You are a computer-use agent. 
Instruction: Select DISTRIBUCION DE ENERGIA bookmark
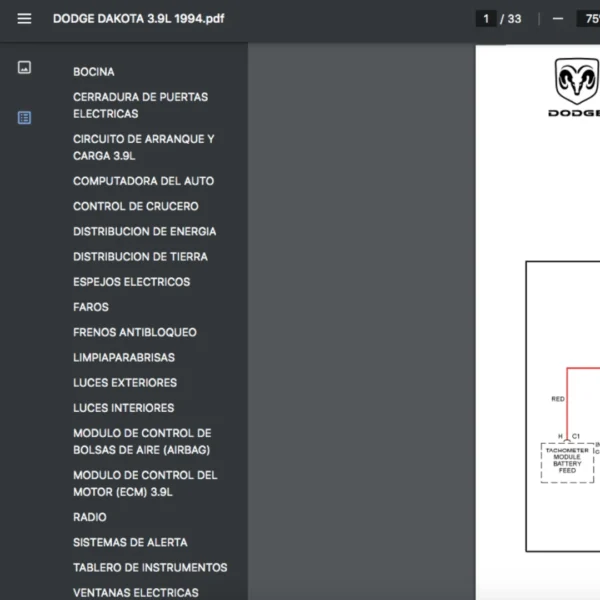pos(145,232)
